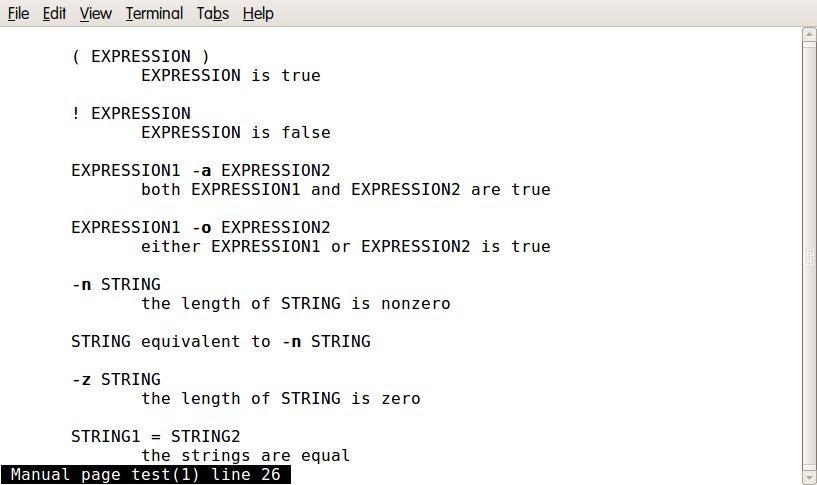This screenshot has width=817, height=485.
Task: Click the '-z STRING' line
Action: point(116,379)
